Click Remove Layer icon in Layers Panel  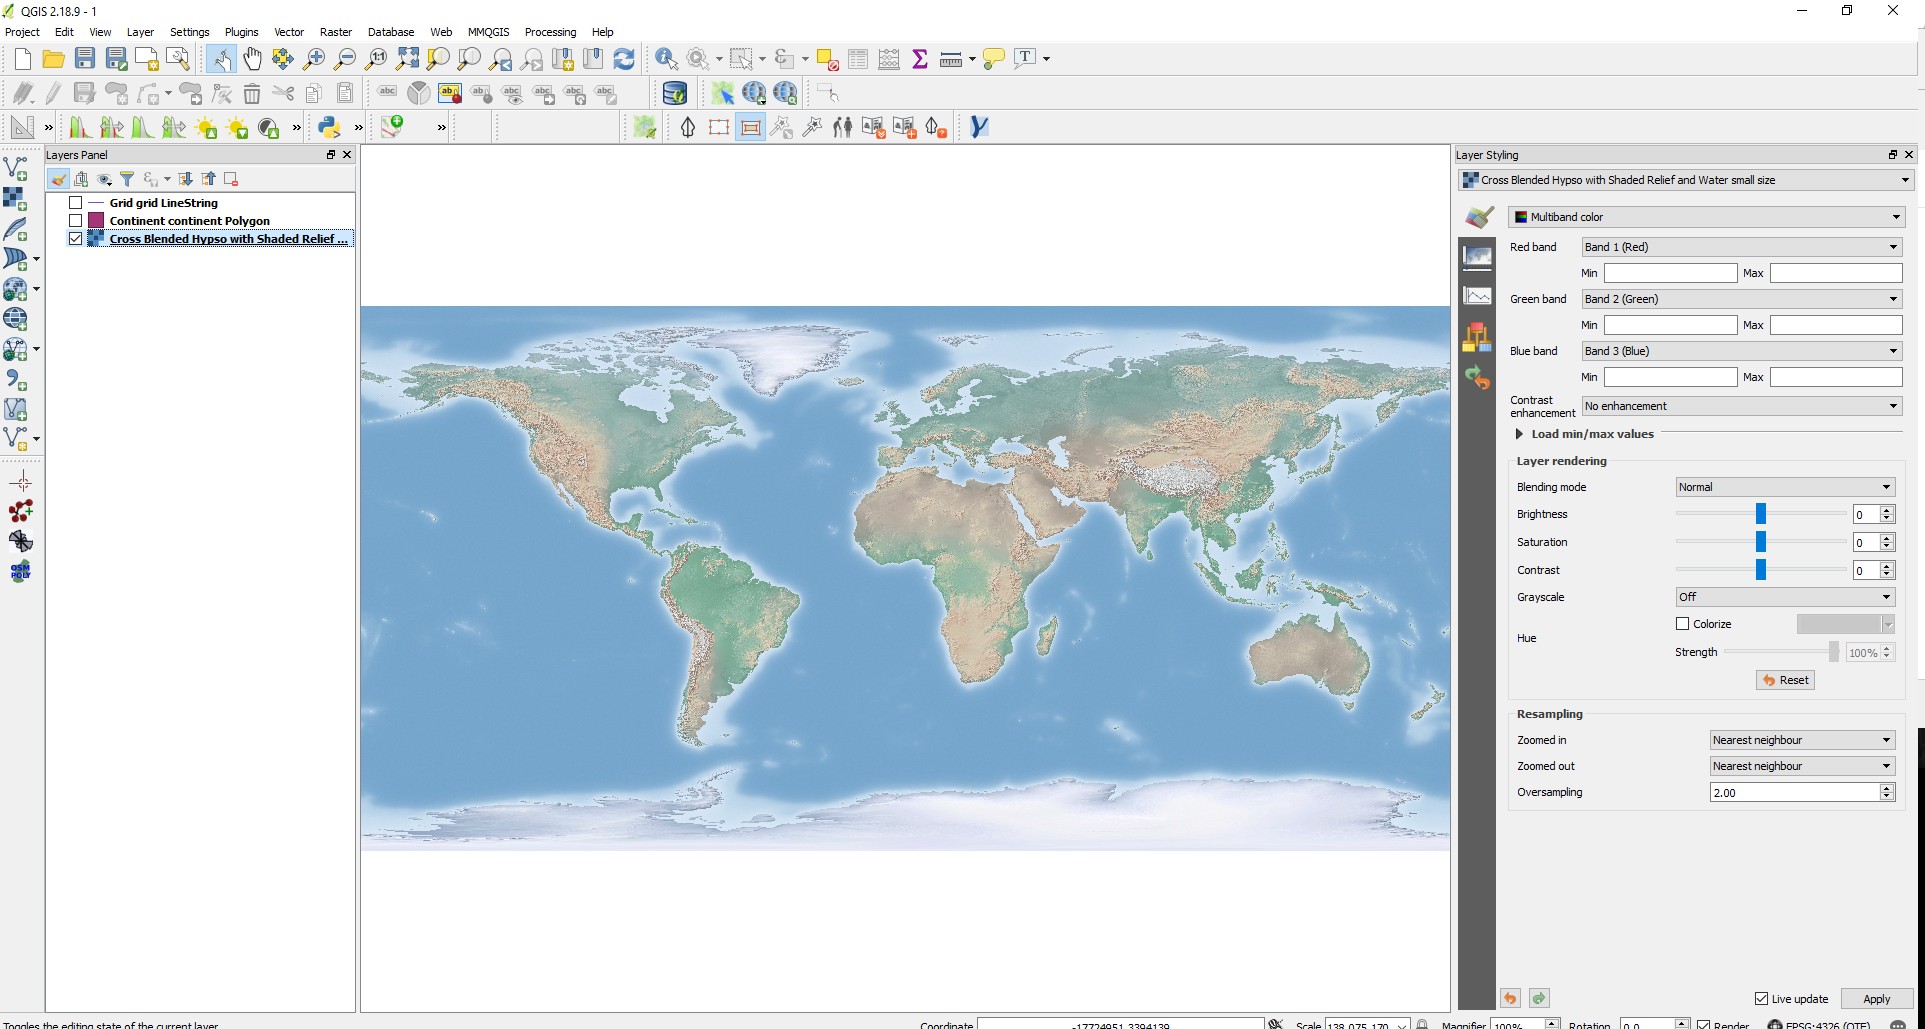coord(231,179)
